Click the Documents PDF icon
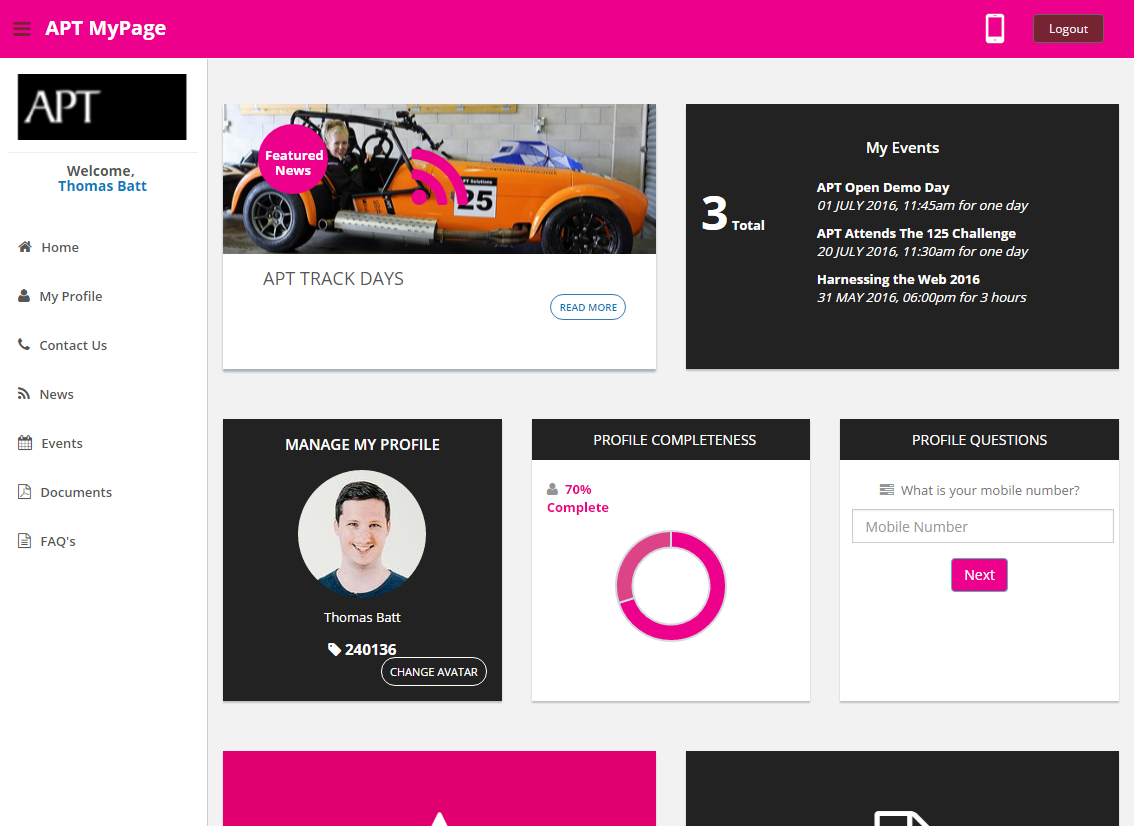 click(25, 492)
